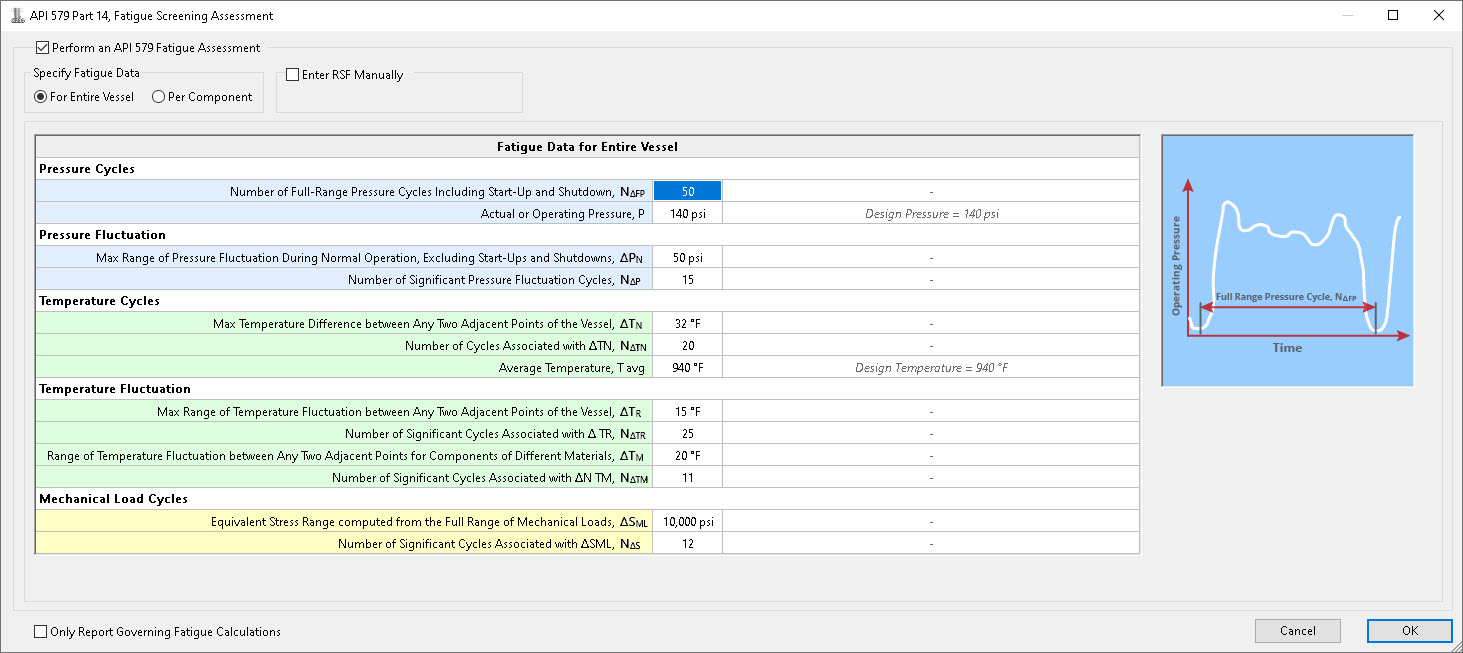Click the Design Temperature = 940 °F note
Image resolution: width=1463 pixels, height=653 pixels.
931,367
